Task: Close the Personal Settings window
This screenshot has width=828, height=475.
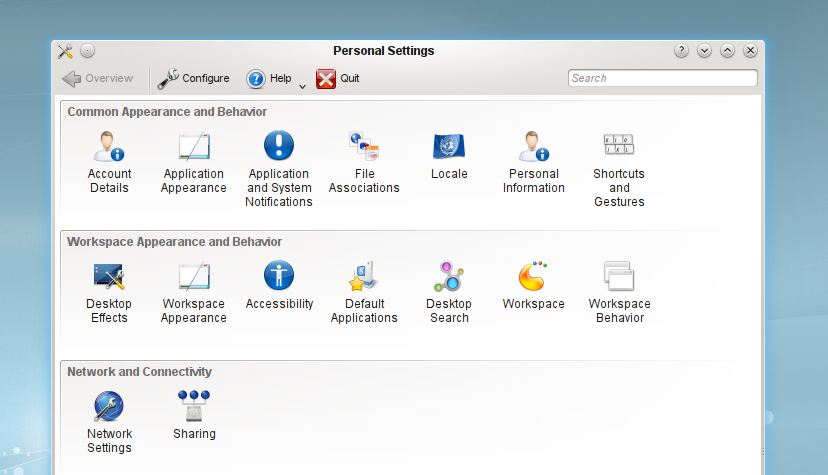Action: click(x=750, y=51)
